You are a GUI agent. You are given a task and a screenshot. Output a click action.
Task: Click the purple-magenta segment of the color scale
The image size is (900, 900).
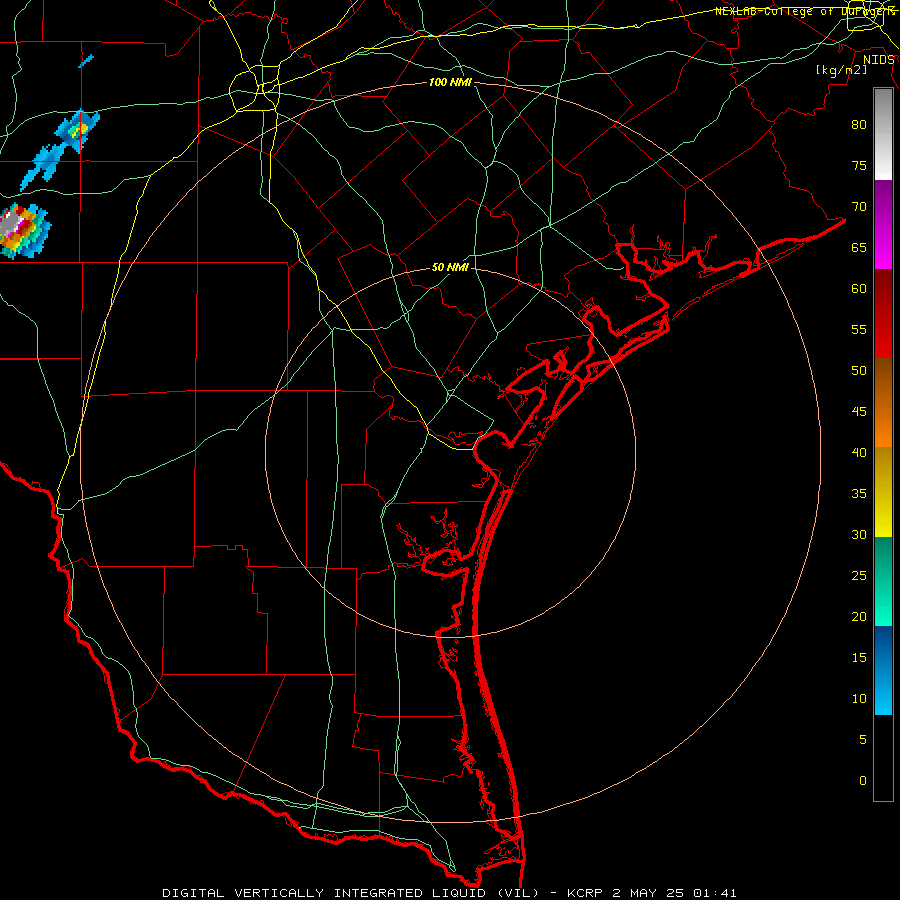coord(883,224)
